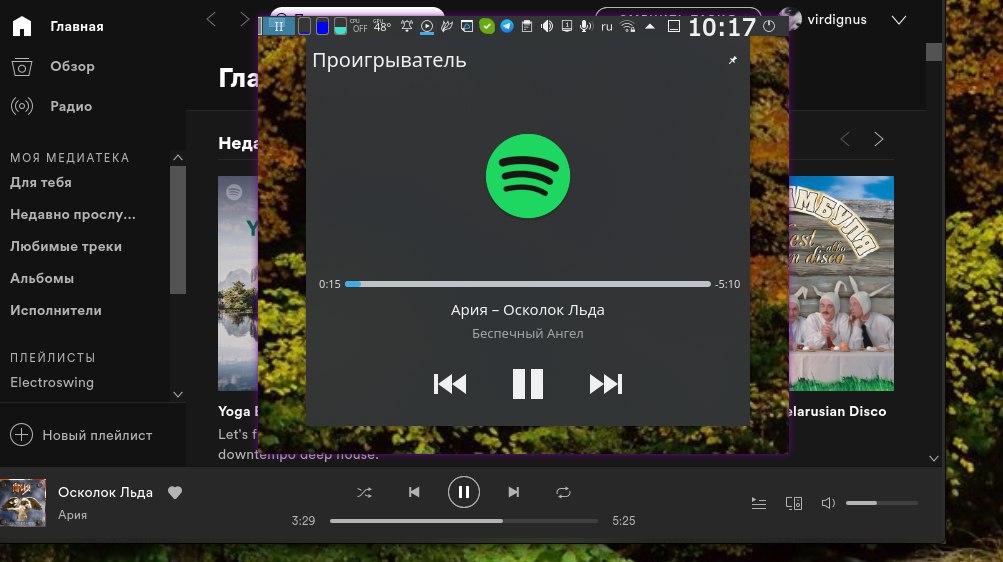Click the Беспечный Ангел album name text
Image resolution: width=1003 pixels, height=562 pixels.
[x=528, y=333]
